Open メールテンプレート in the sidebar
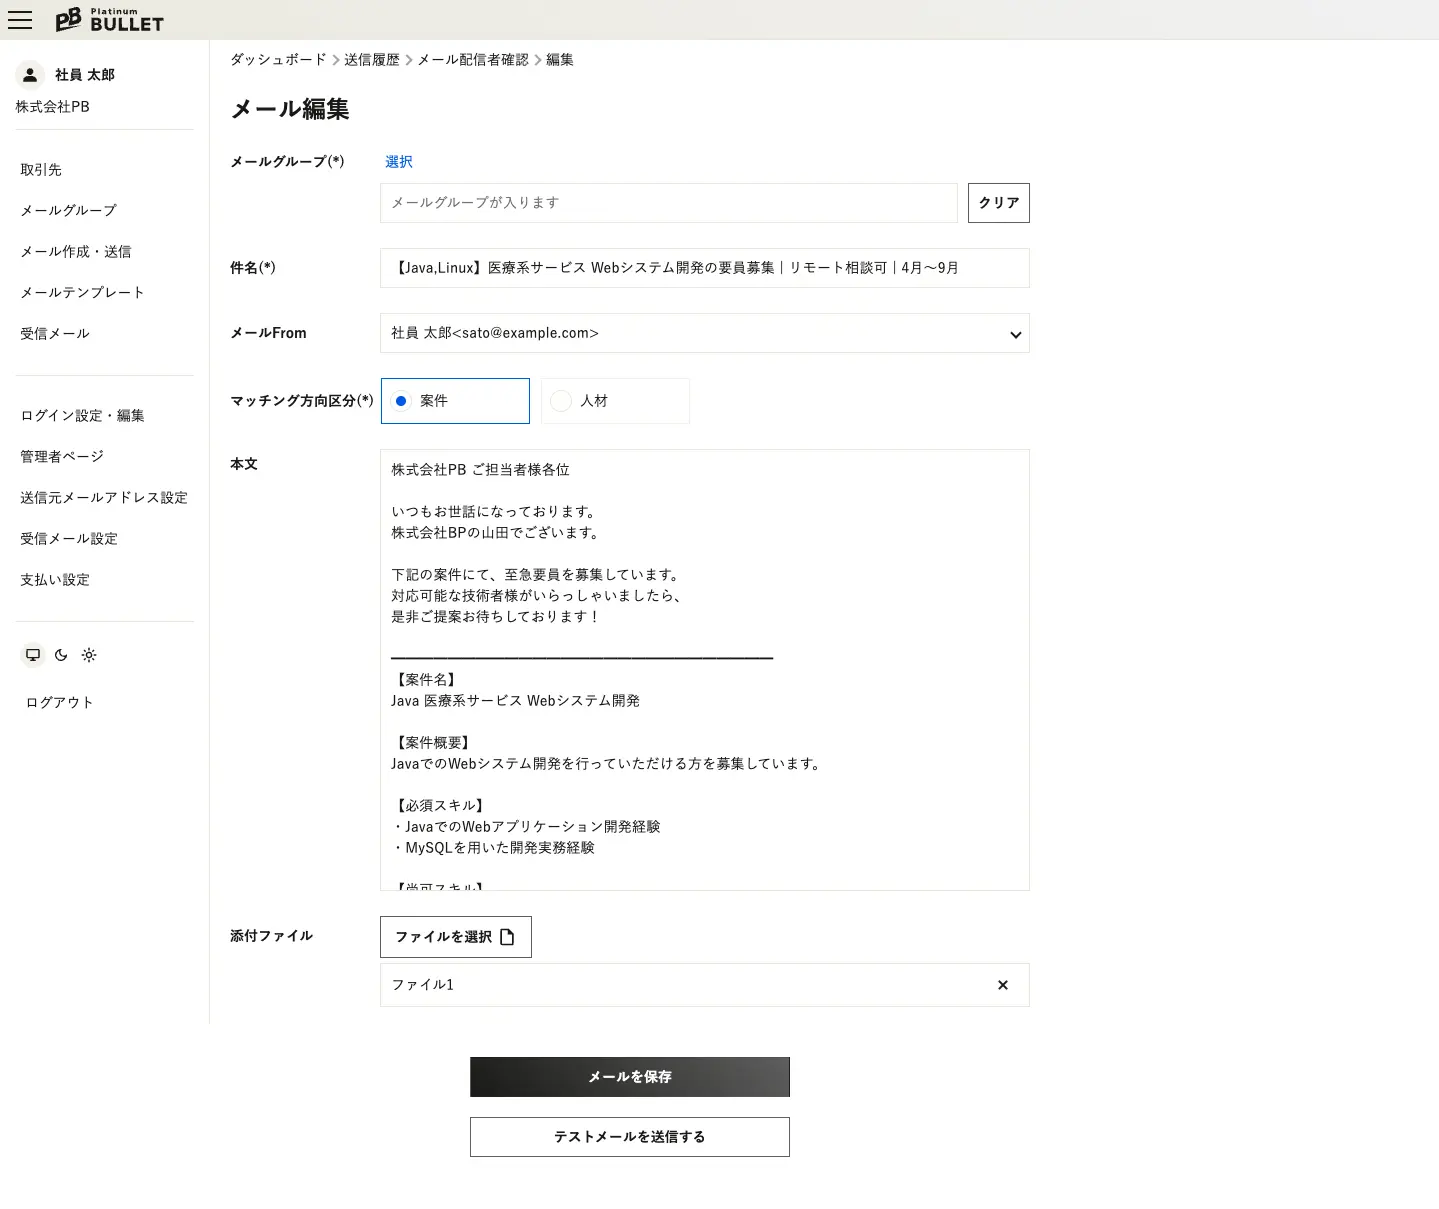This screenshot has width=1439, height=1209. tap(82, 292)
